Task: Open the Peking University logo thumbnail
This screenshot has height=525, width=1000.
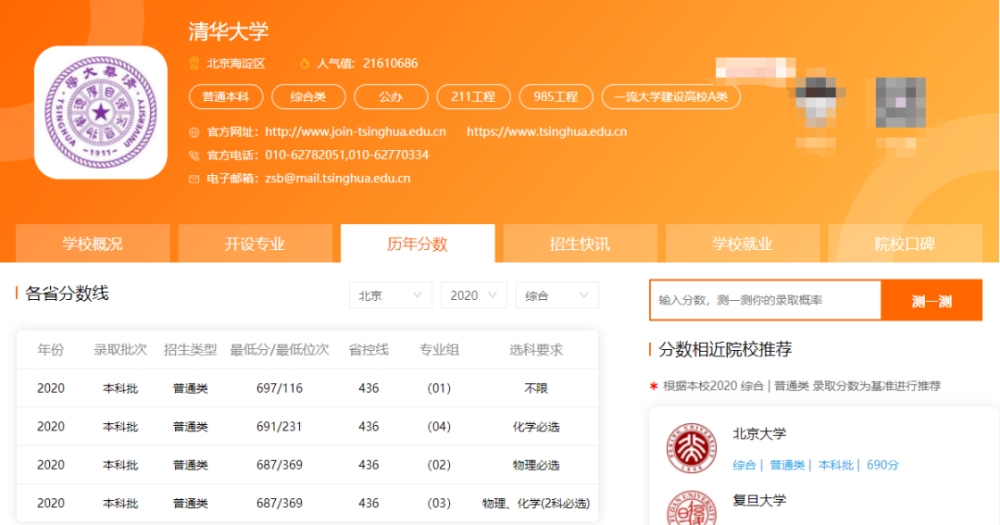Action: click(691, 448)
